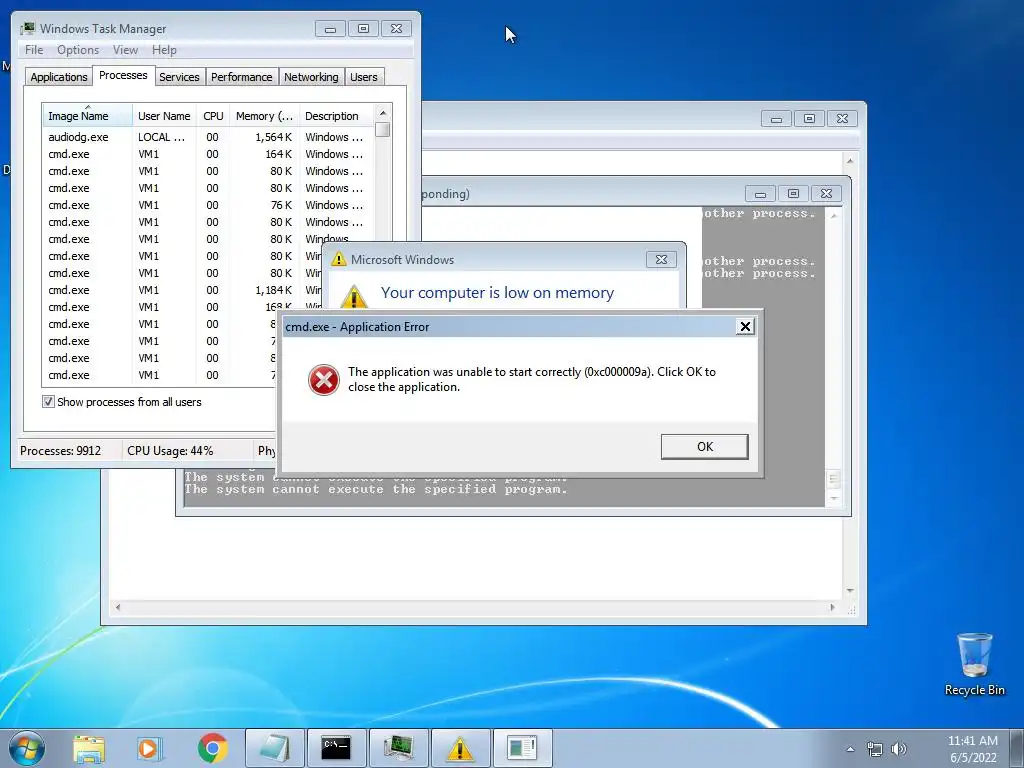
Task: Open the Windows Start menu
Action: (x=26, y=748)
